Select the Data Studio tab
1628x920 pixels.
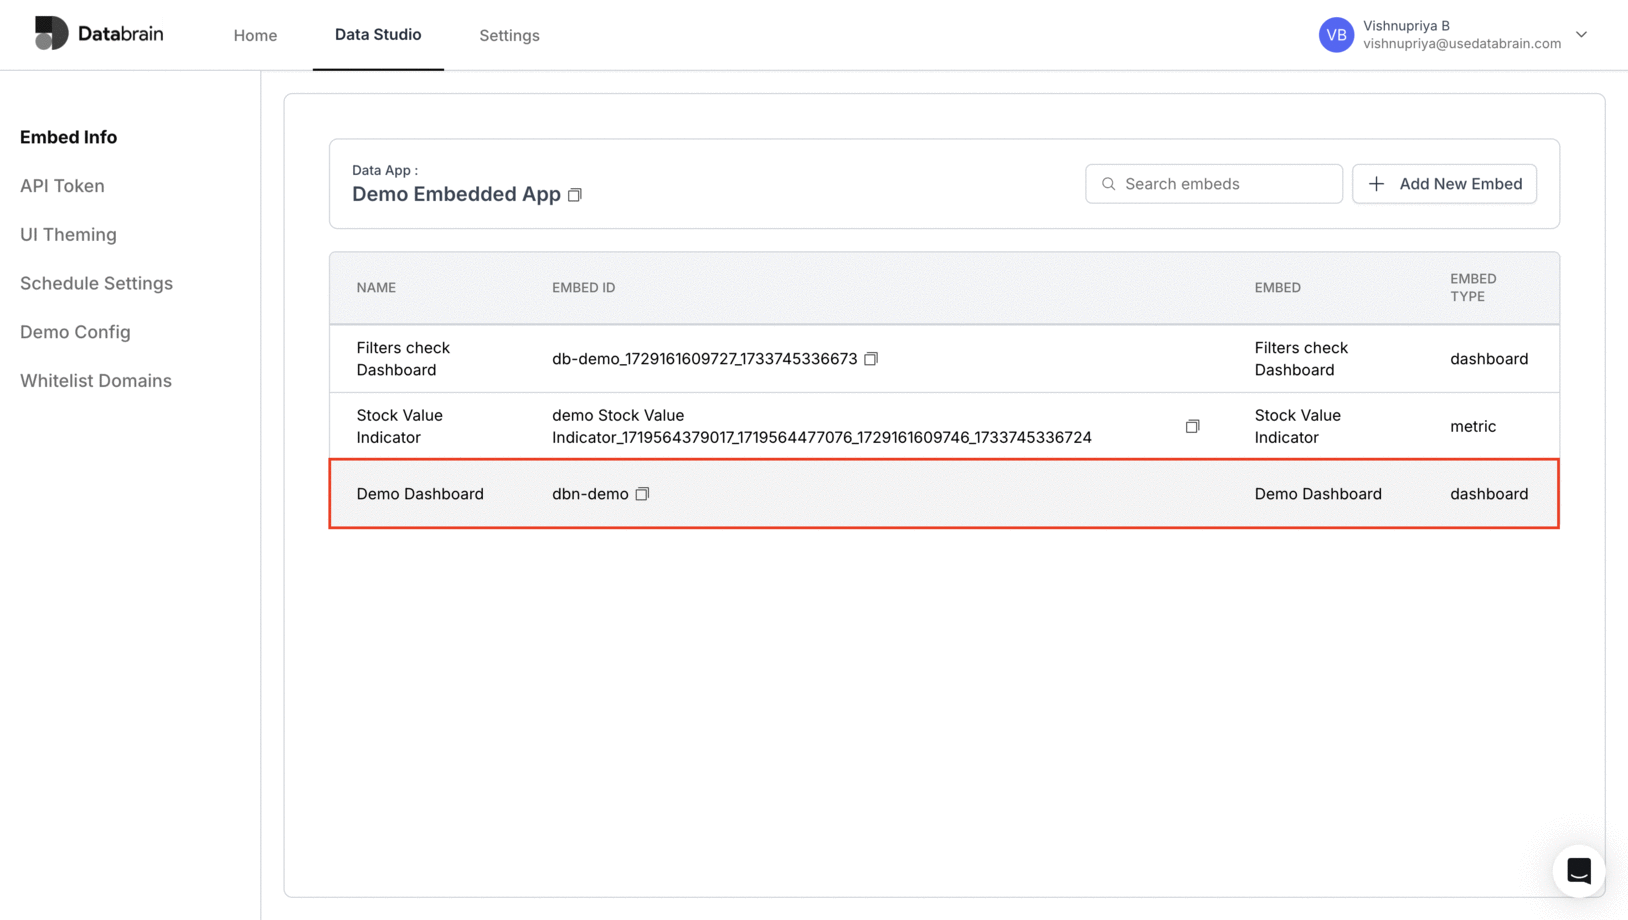coord(378,35)
